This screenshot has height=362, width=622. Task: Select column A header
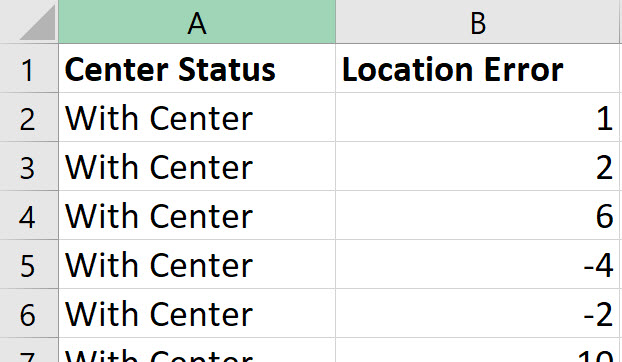click(197, 21)
